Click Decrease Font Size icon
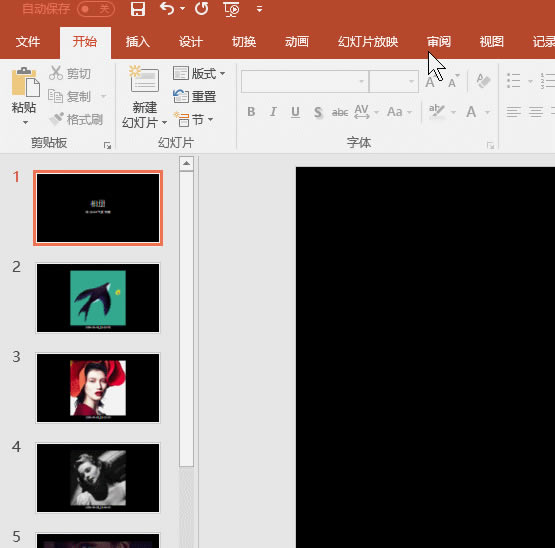The image size is (555, 548). pyautogui.click(x=453, y=81)
